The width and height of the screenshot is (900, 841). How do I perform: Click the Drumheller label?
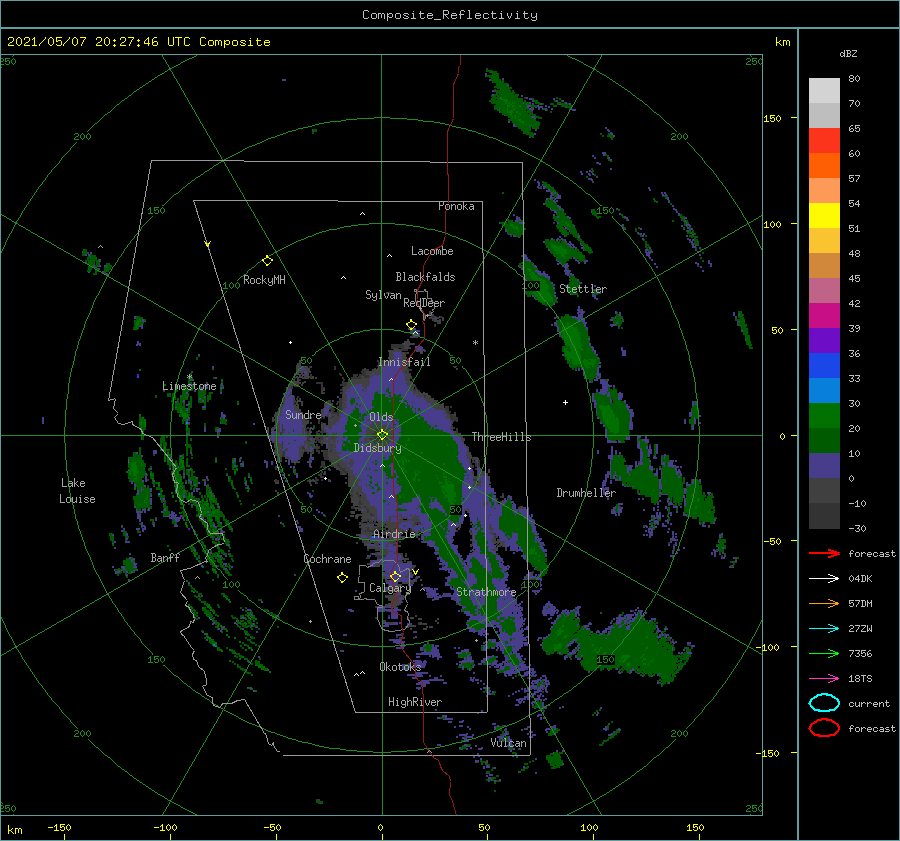pyautogui.click(x=586, y=493)
